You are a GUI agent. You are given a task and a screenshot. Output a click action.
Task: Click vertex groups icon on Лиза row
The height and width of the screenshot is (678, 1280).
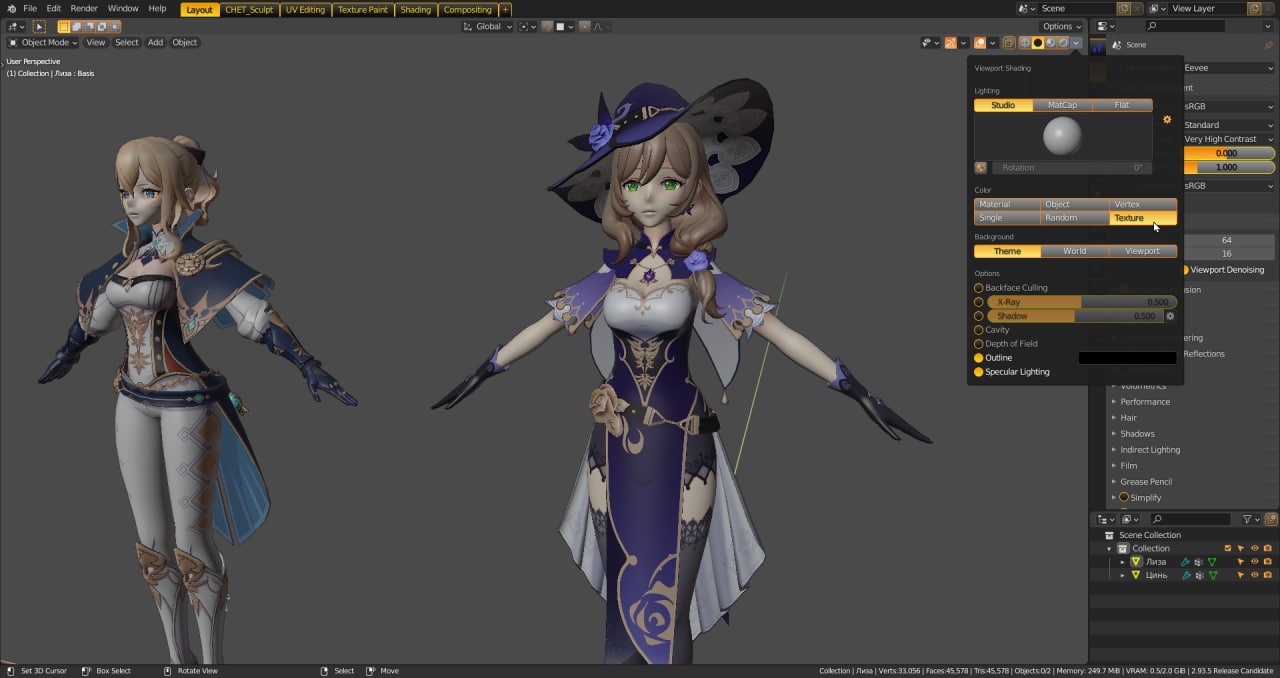pyautogui.click(x=1199, y=562)
